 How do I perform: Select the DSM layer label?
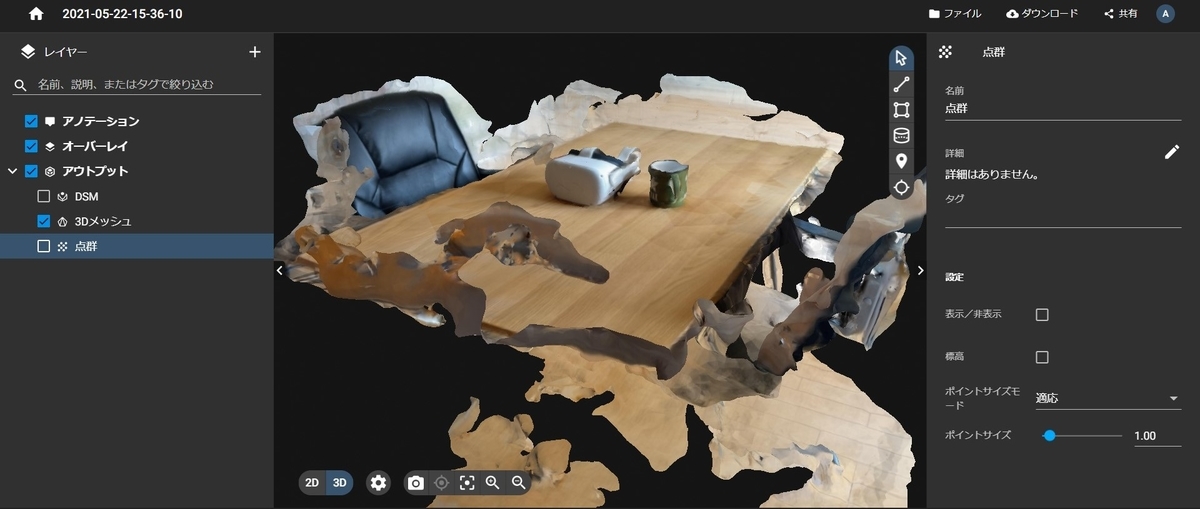click(x=86, y=196)
